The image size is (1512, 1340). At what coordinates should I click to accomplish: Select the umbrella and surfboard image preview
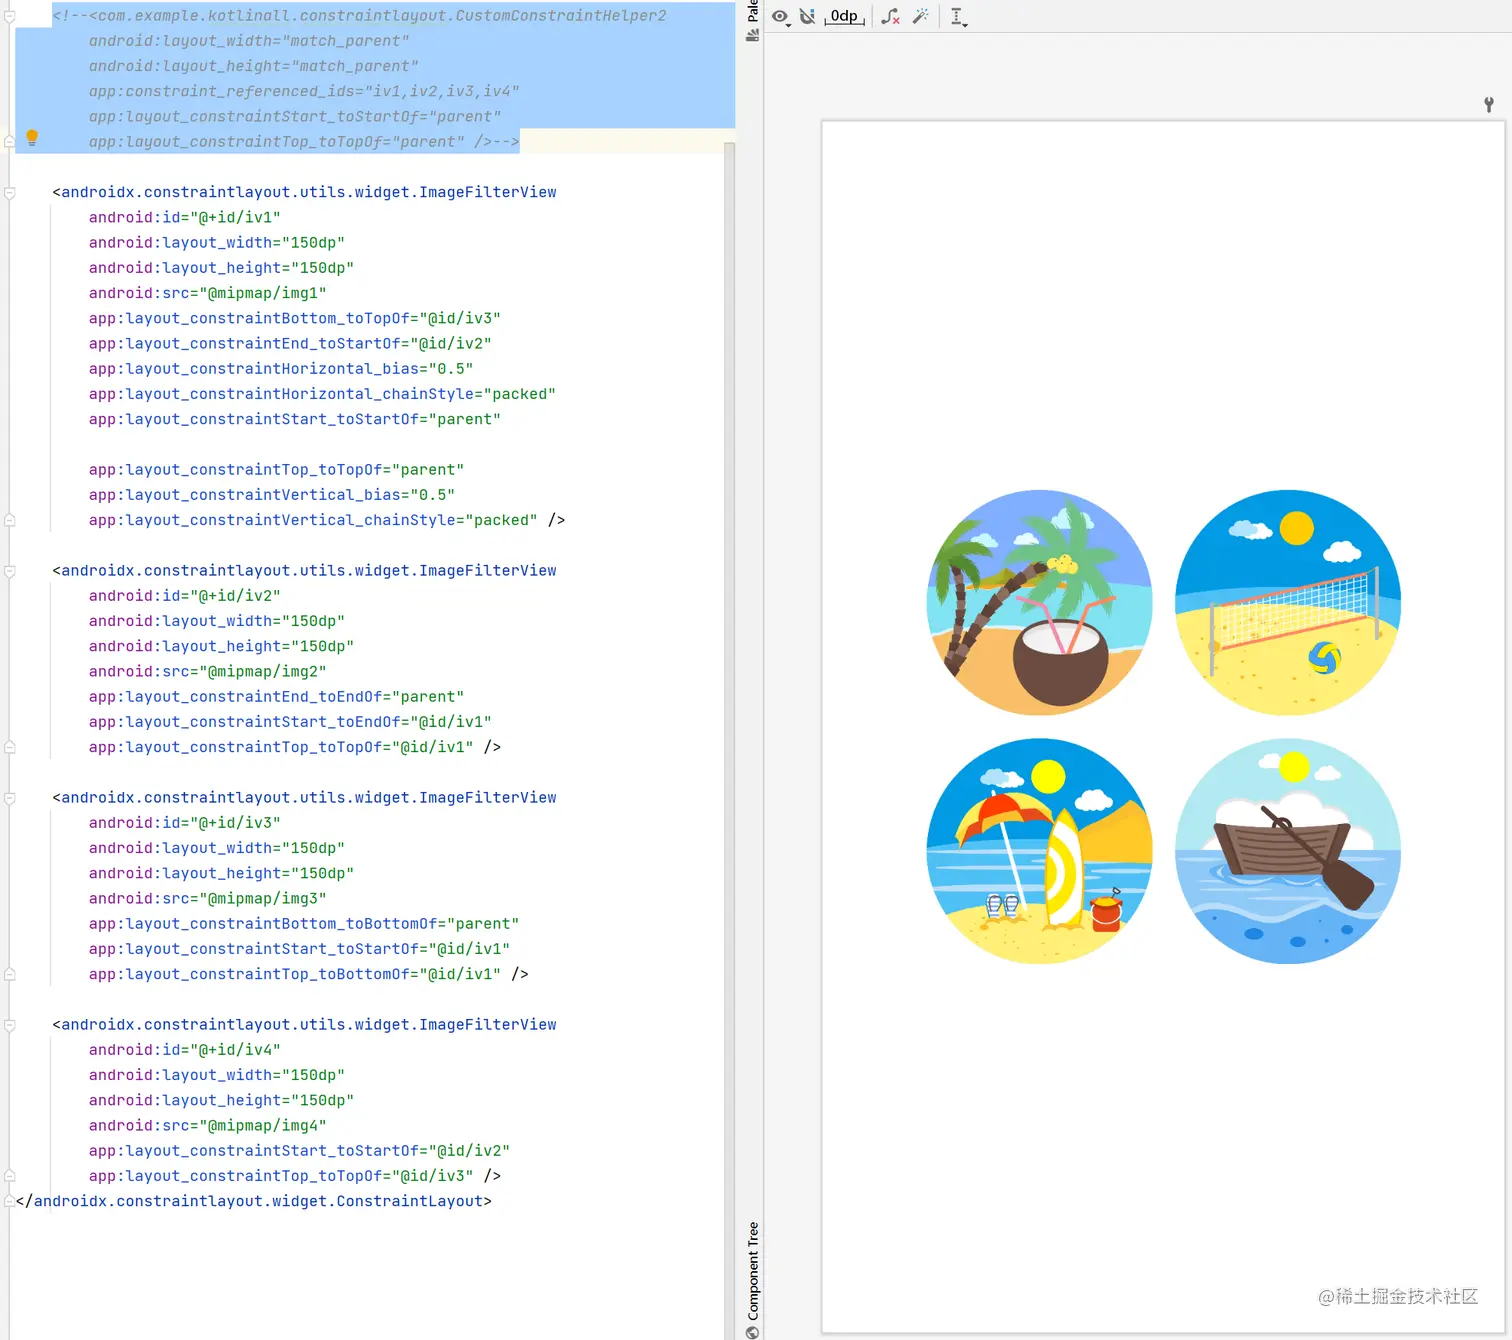click(1039, 851)
